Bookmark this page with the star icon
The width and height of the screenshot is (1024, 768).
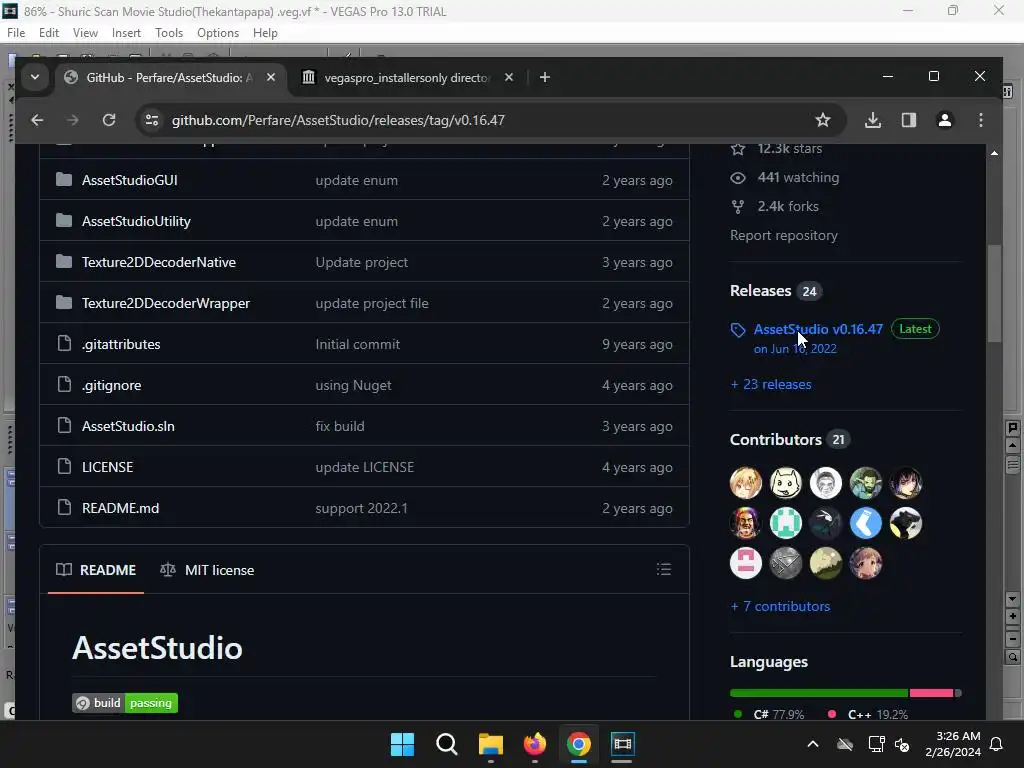tap(823, 120)
